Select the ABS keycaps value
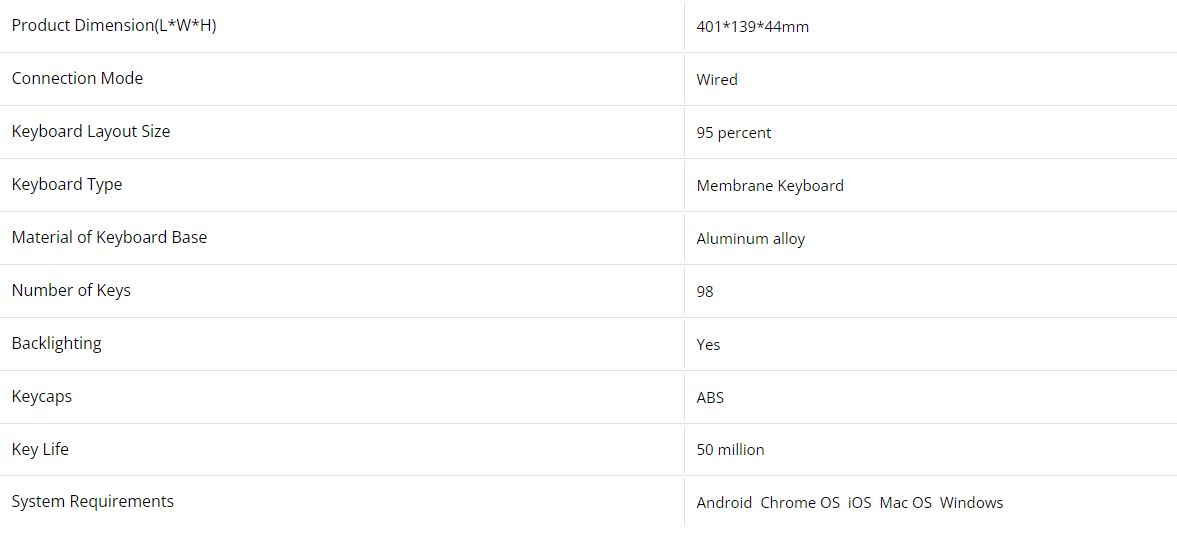Image resolution: width=1177 pixels, height=538 pixels. [710, 398]
